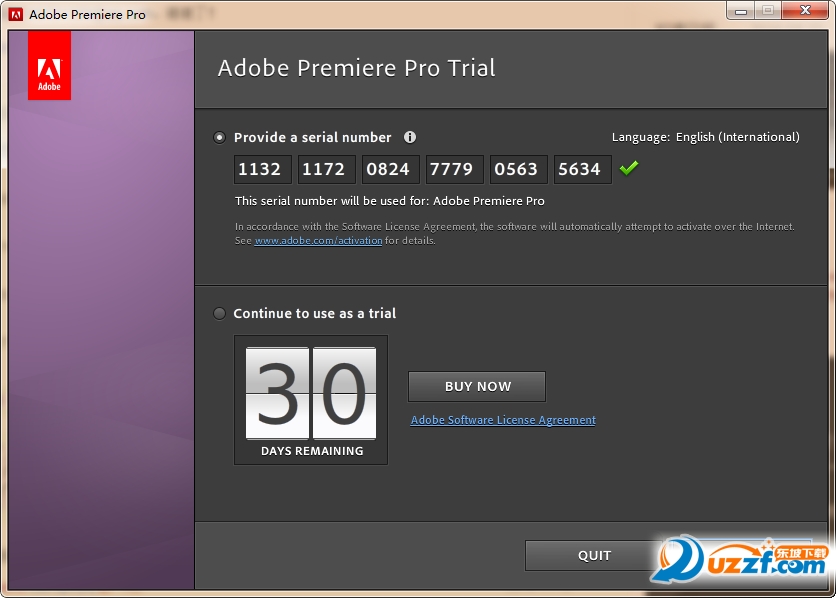Click 'This serial number will be used for' text
Image resolution: width=836 pixels, height=598 pixels.
[x=390, y=201]
